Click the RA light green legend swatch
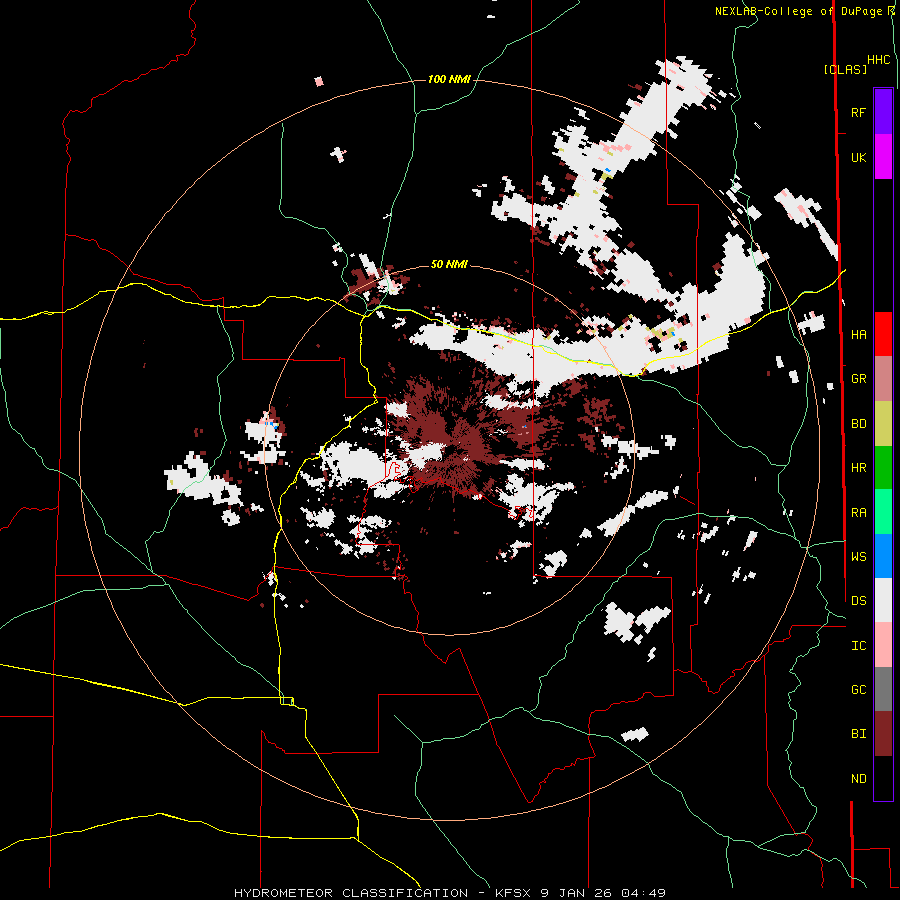This screenshot has height=900, width=900. click(883, 512)
